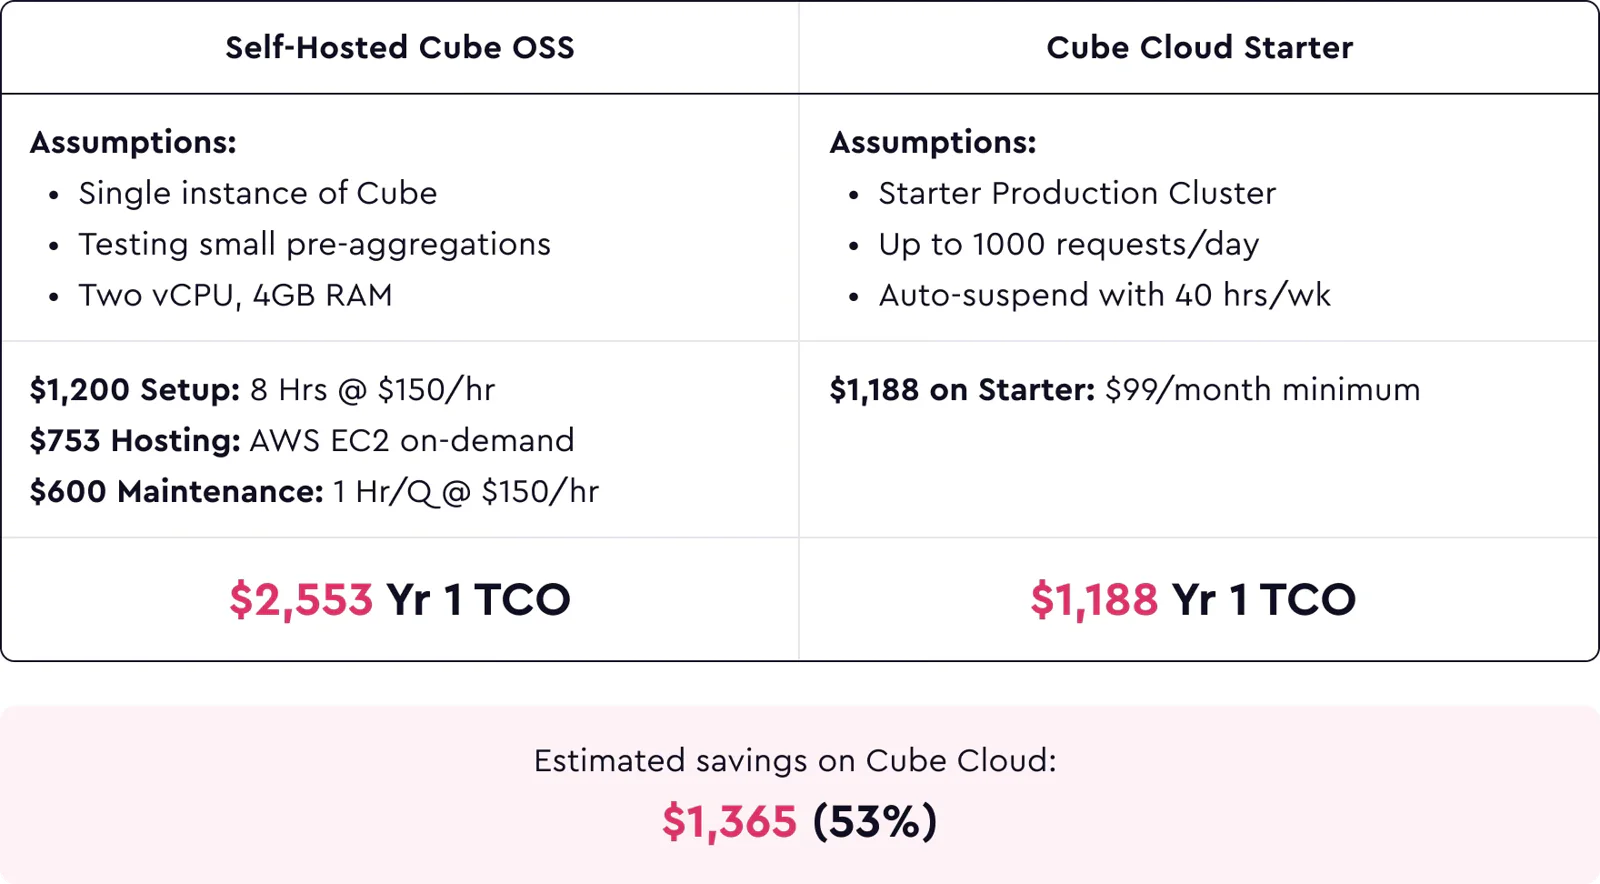The width and height of the screenshot is (1600, 884).
Task: Click the $1,365 savings amount
Action: pyautogui.click(x=729, y=822)
